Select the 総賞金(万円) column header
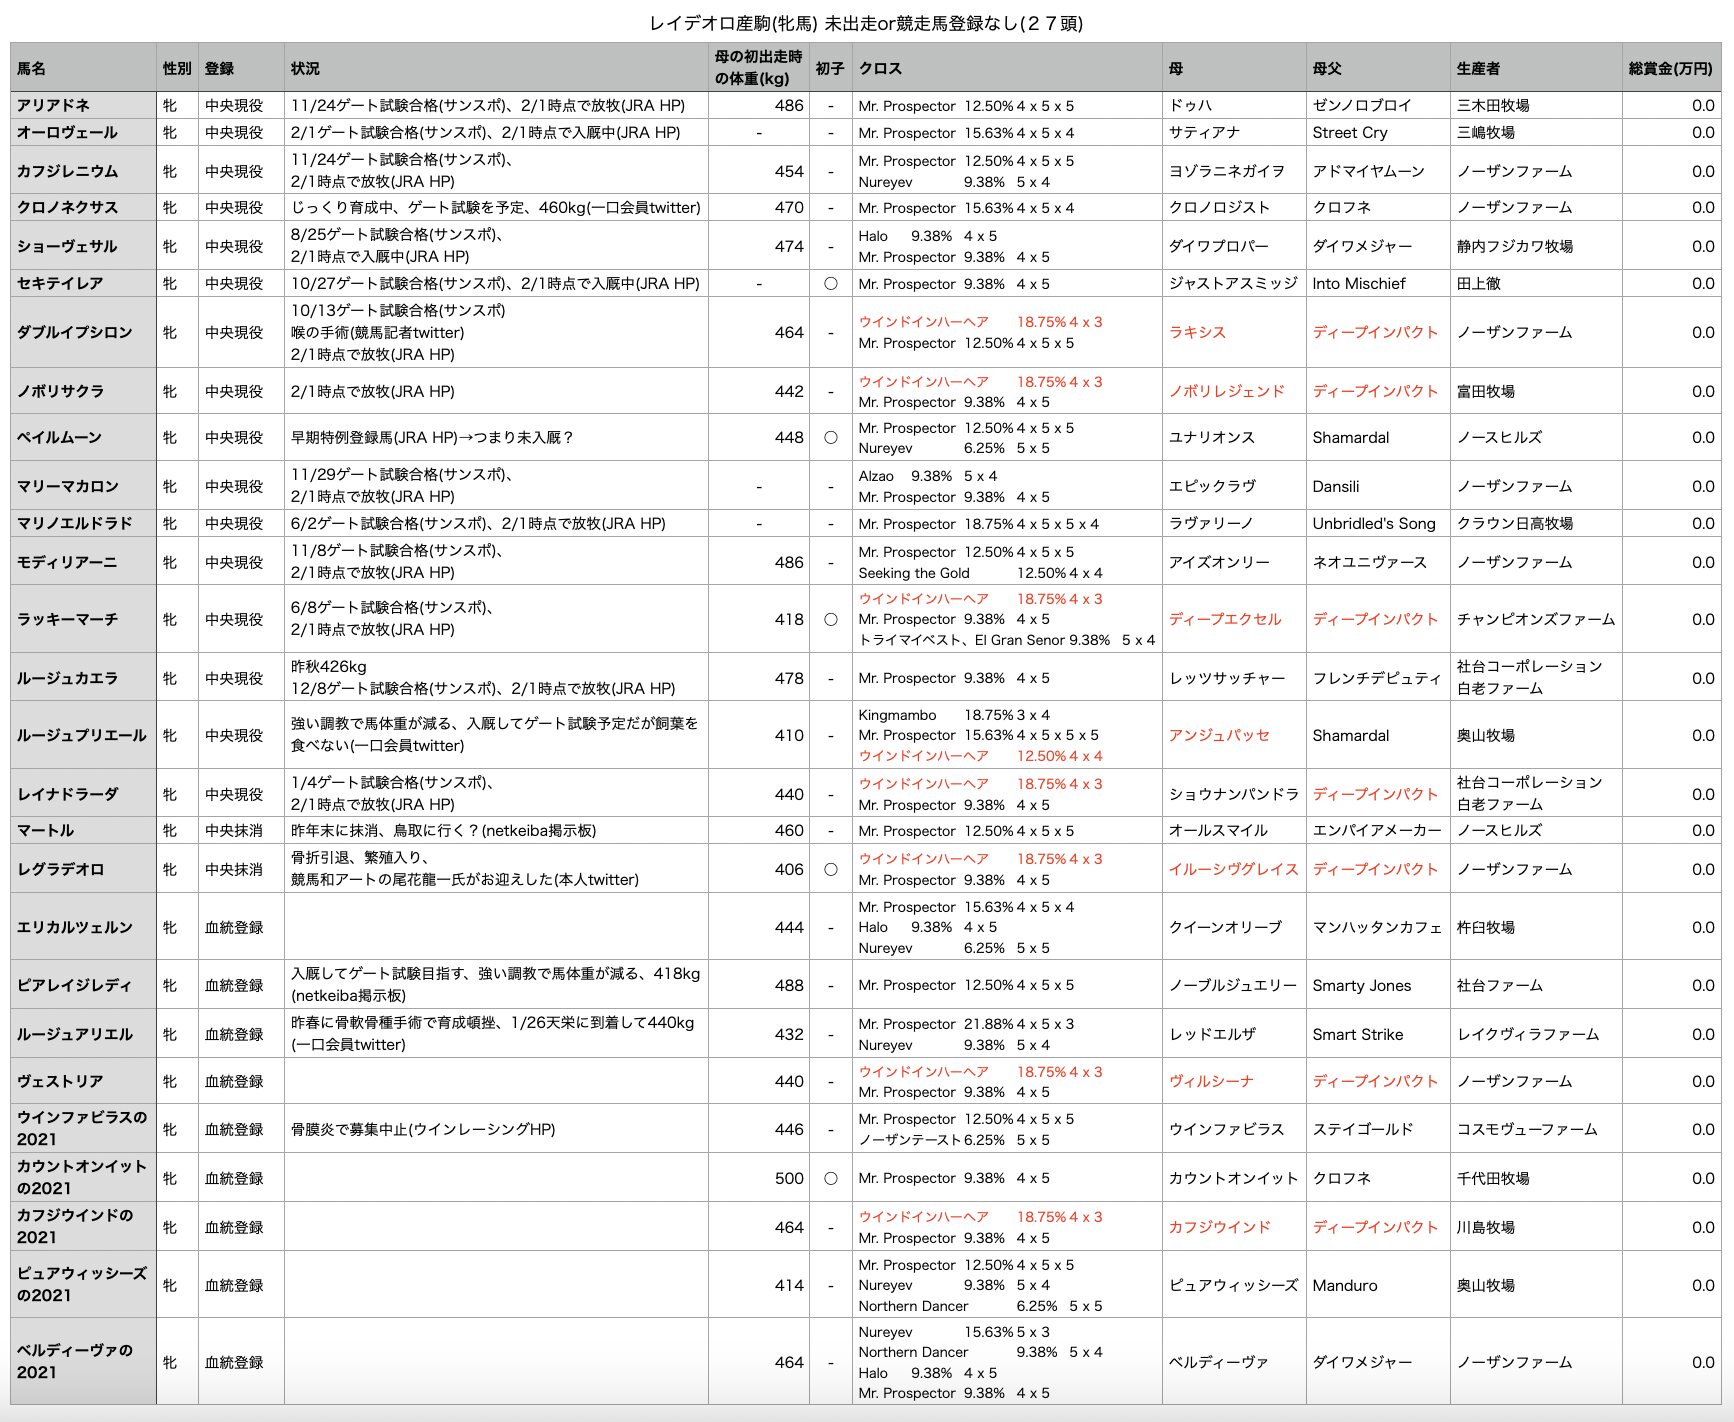 pyautogui.click(x=1671, y=68)
